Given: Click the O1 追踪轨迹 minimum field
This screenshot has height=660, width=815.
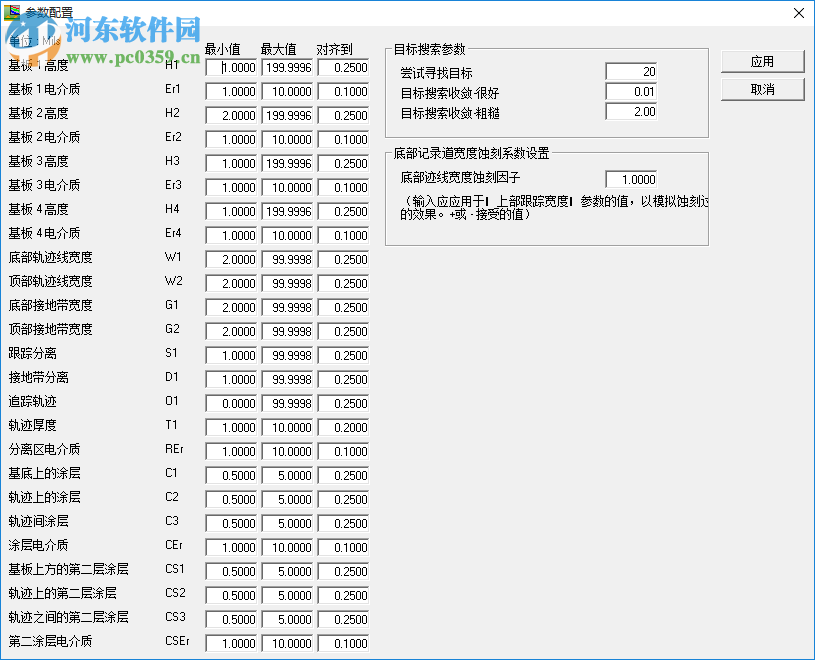Looking at the screenshot, I should (x=232, y=403).
